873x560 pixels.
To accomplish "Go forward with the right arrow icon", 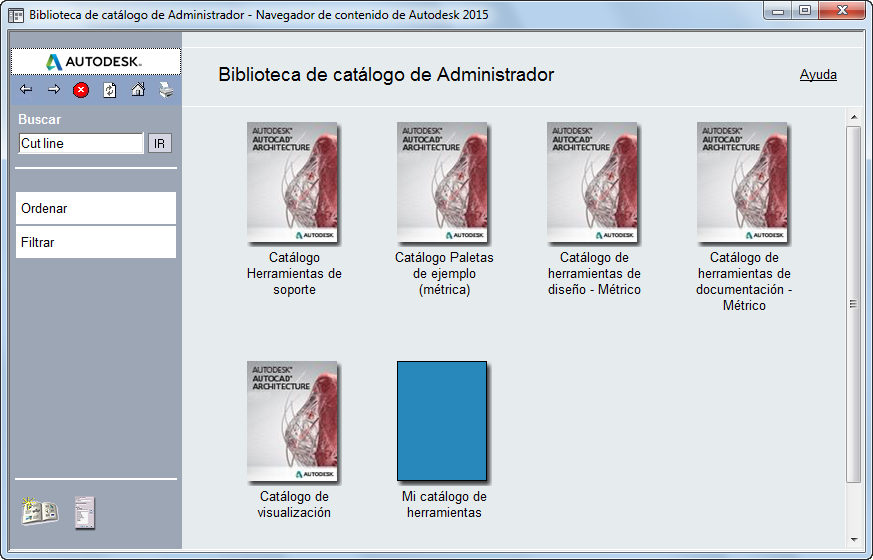I will (53, 89).
